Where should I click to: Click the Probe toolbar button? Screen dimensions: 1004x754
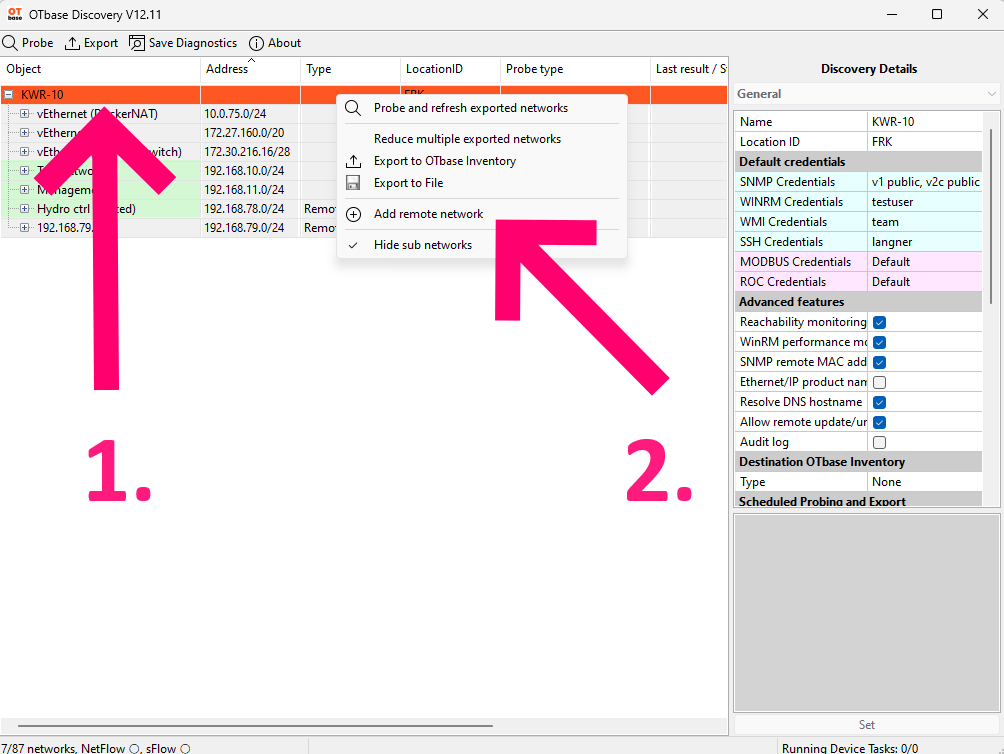tap(28, 43)
